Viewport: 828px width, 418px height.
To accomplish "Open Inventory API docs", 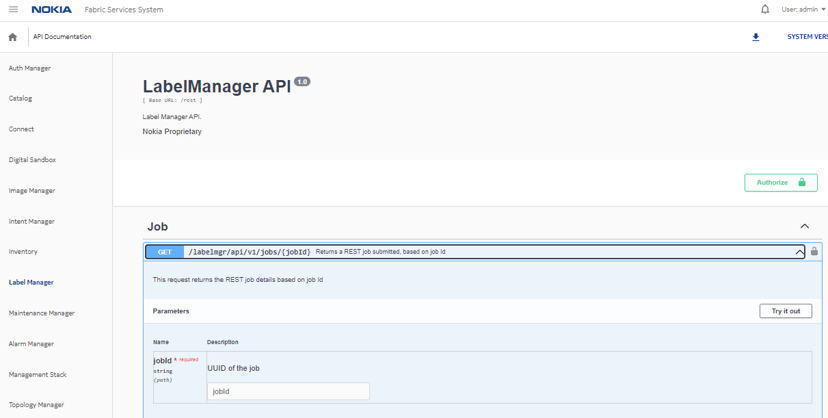I will [x=23, y=252].
